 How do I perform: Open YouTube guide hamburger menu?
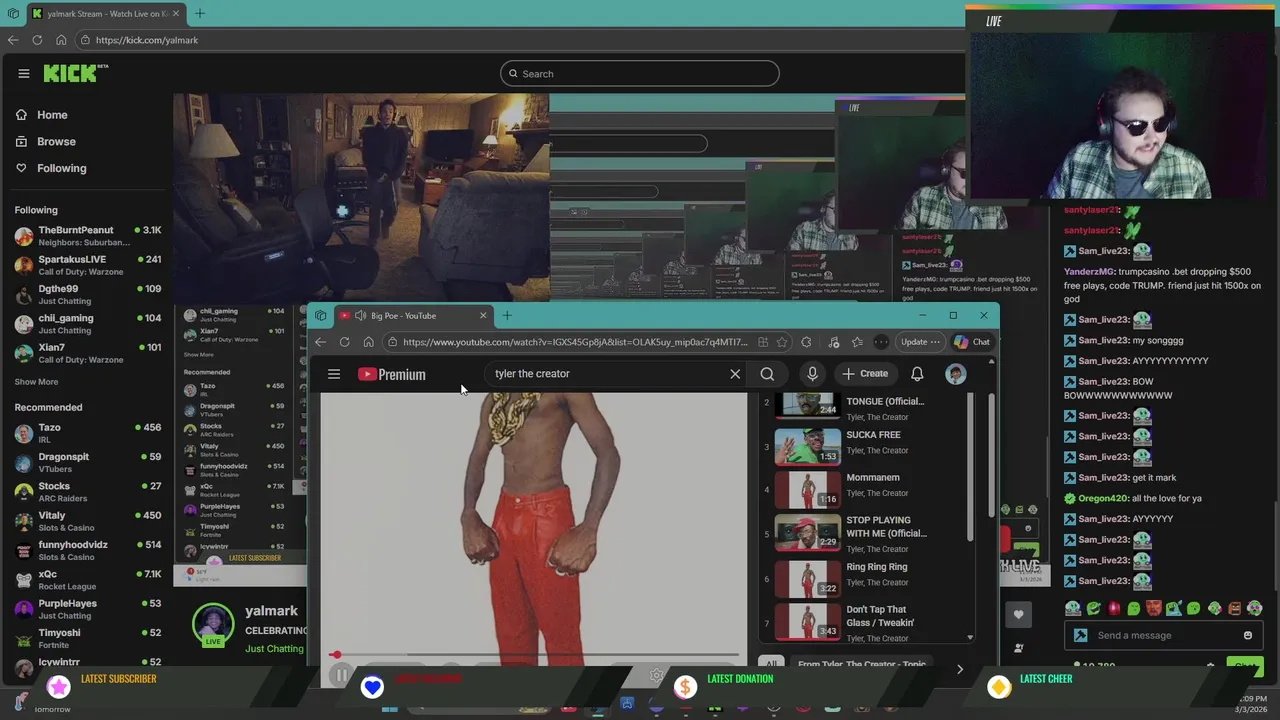pyautogui.click(x=334, y=374)
